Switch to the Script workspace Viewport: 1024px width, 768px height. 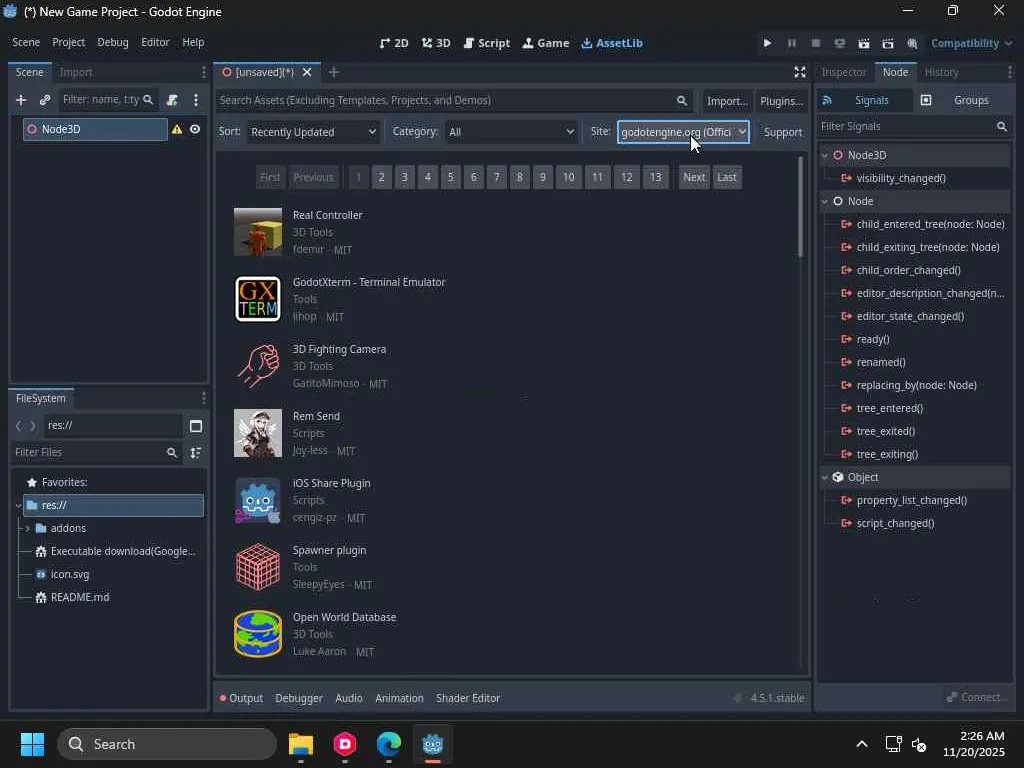click(487, 43)
